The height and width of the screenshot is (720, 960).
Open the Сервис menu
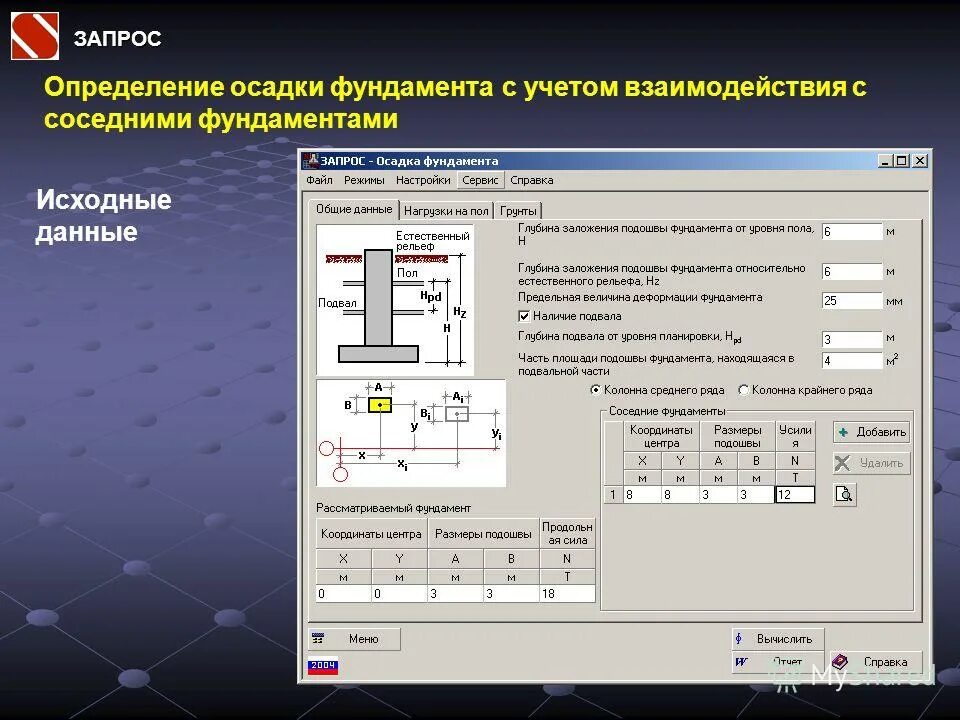tap(480, 180)
